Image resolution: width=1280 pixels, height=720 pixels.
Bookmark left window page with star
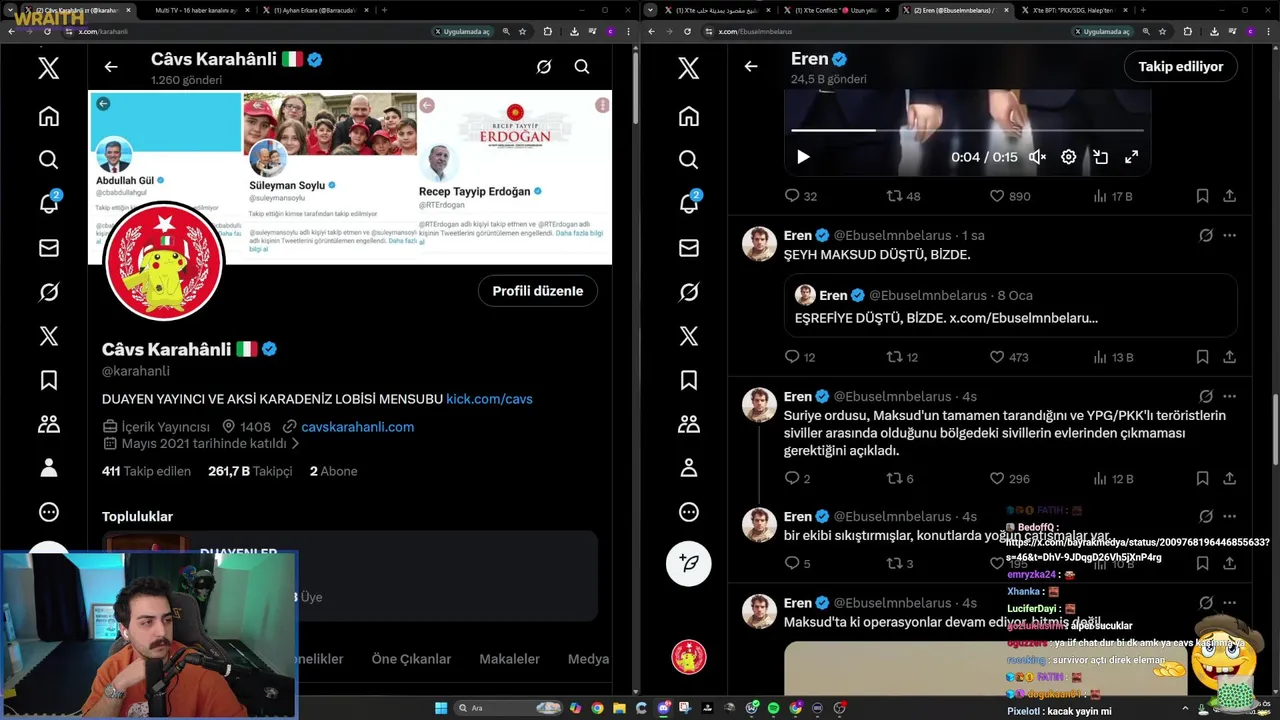[522, 31]
